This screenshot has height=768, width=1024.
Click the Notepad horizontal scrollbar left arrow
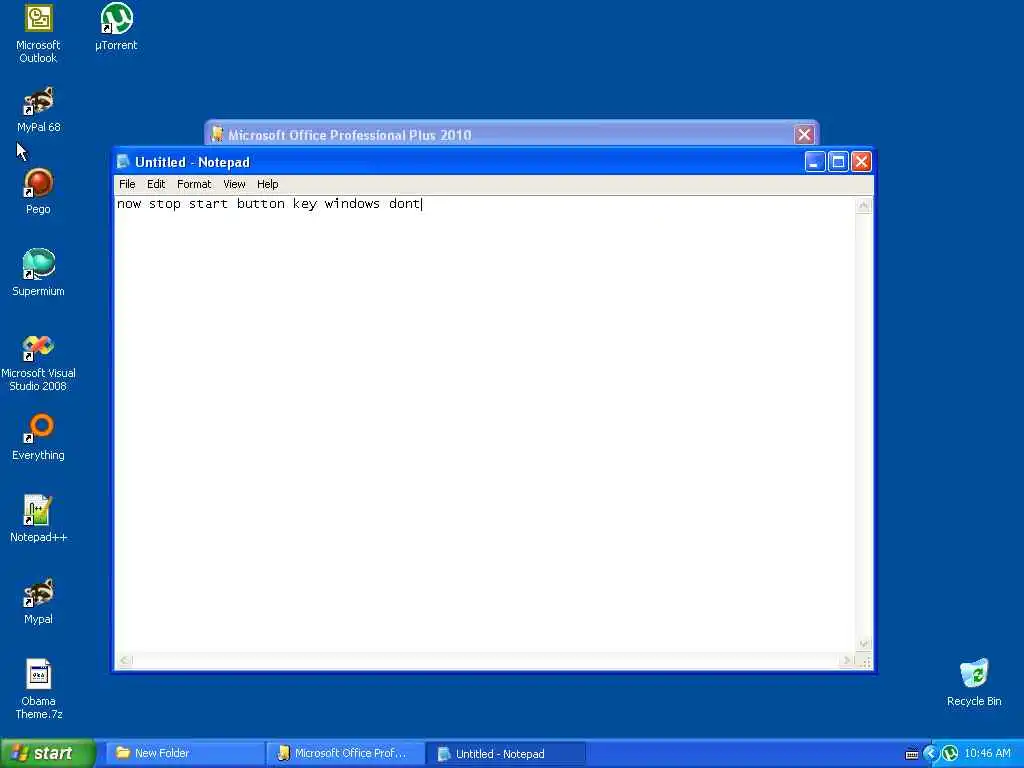tap(125, 661)
